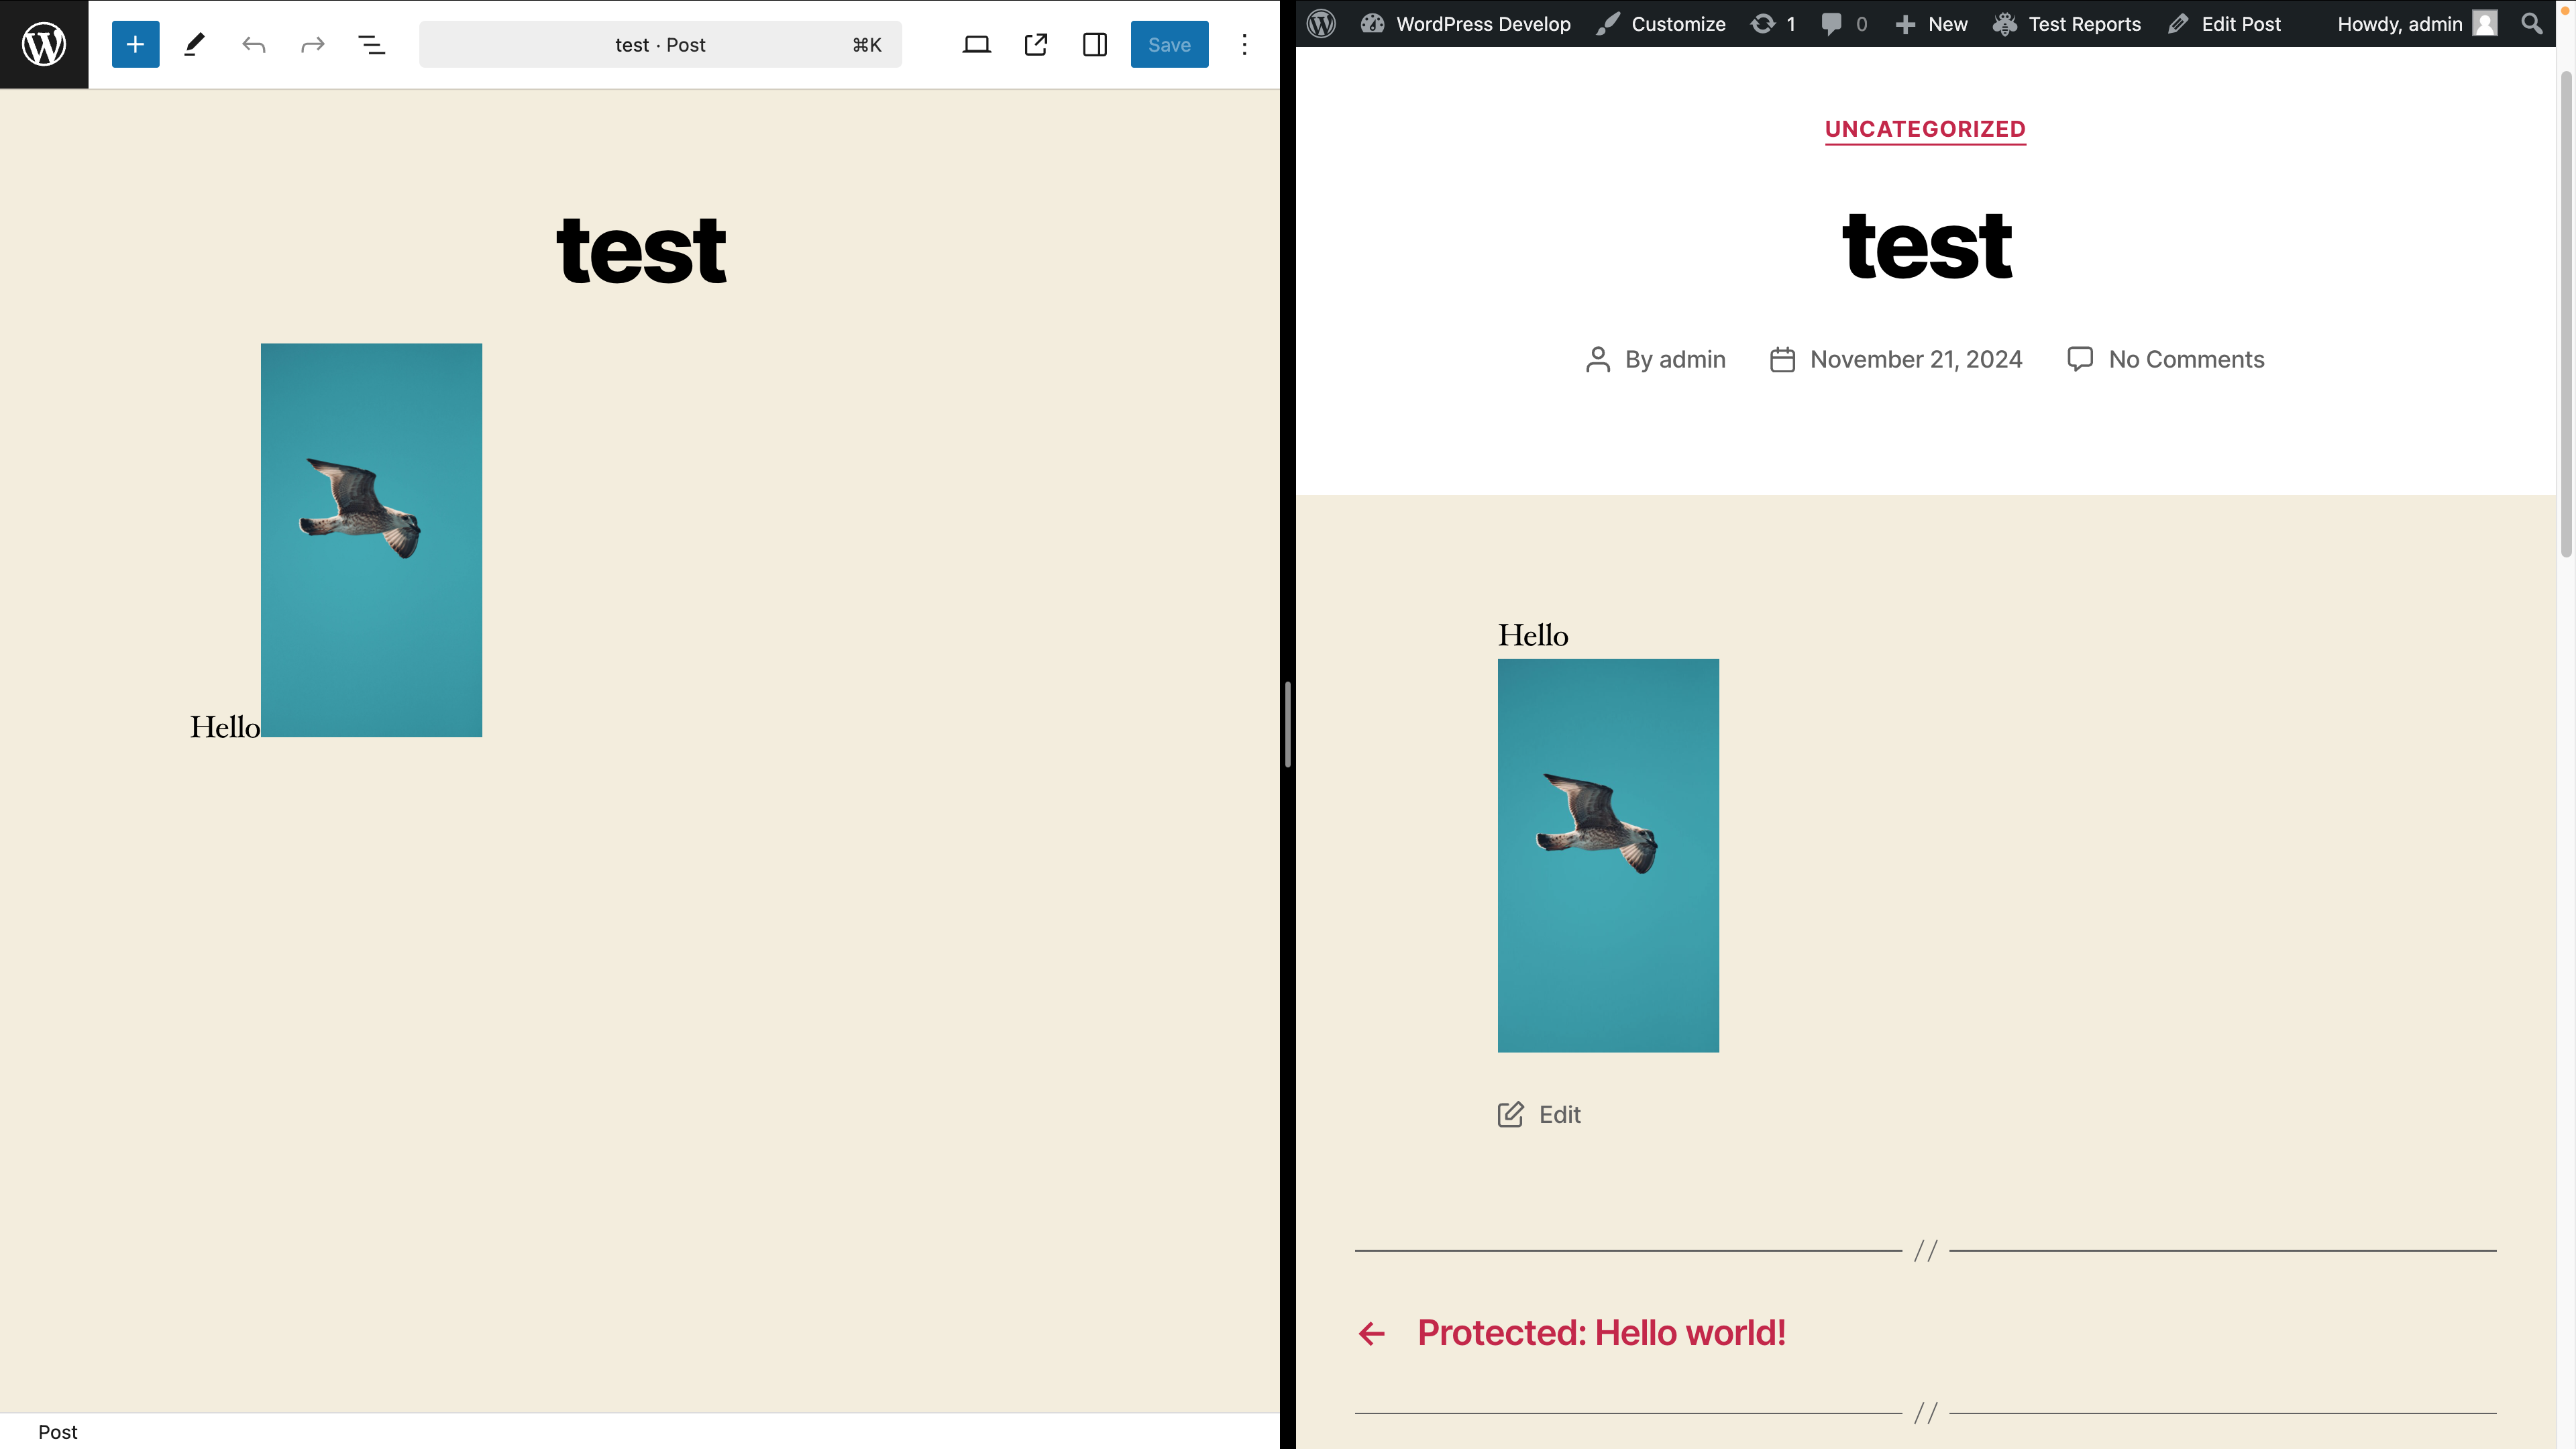2576x1449 pixels.
Task: Click the Undo arrow
Action: point(254,44)
